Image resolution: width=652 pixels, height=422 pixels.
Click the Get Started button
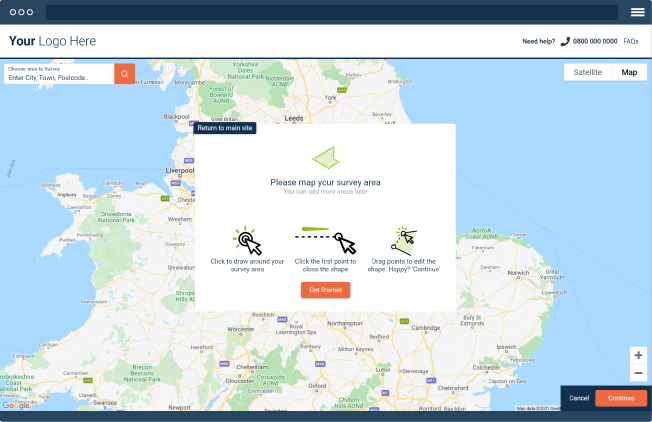pos(326,290)
